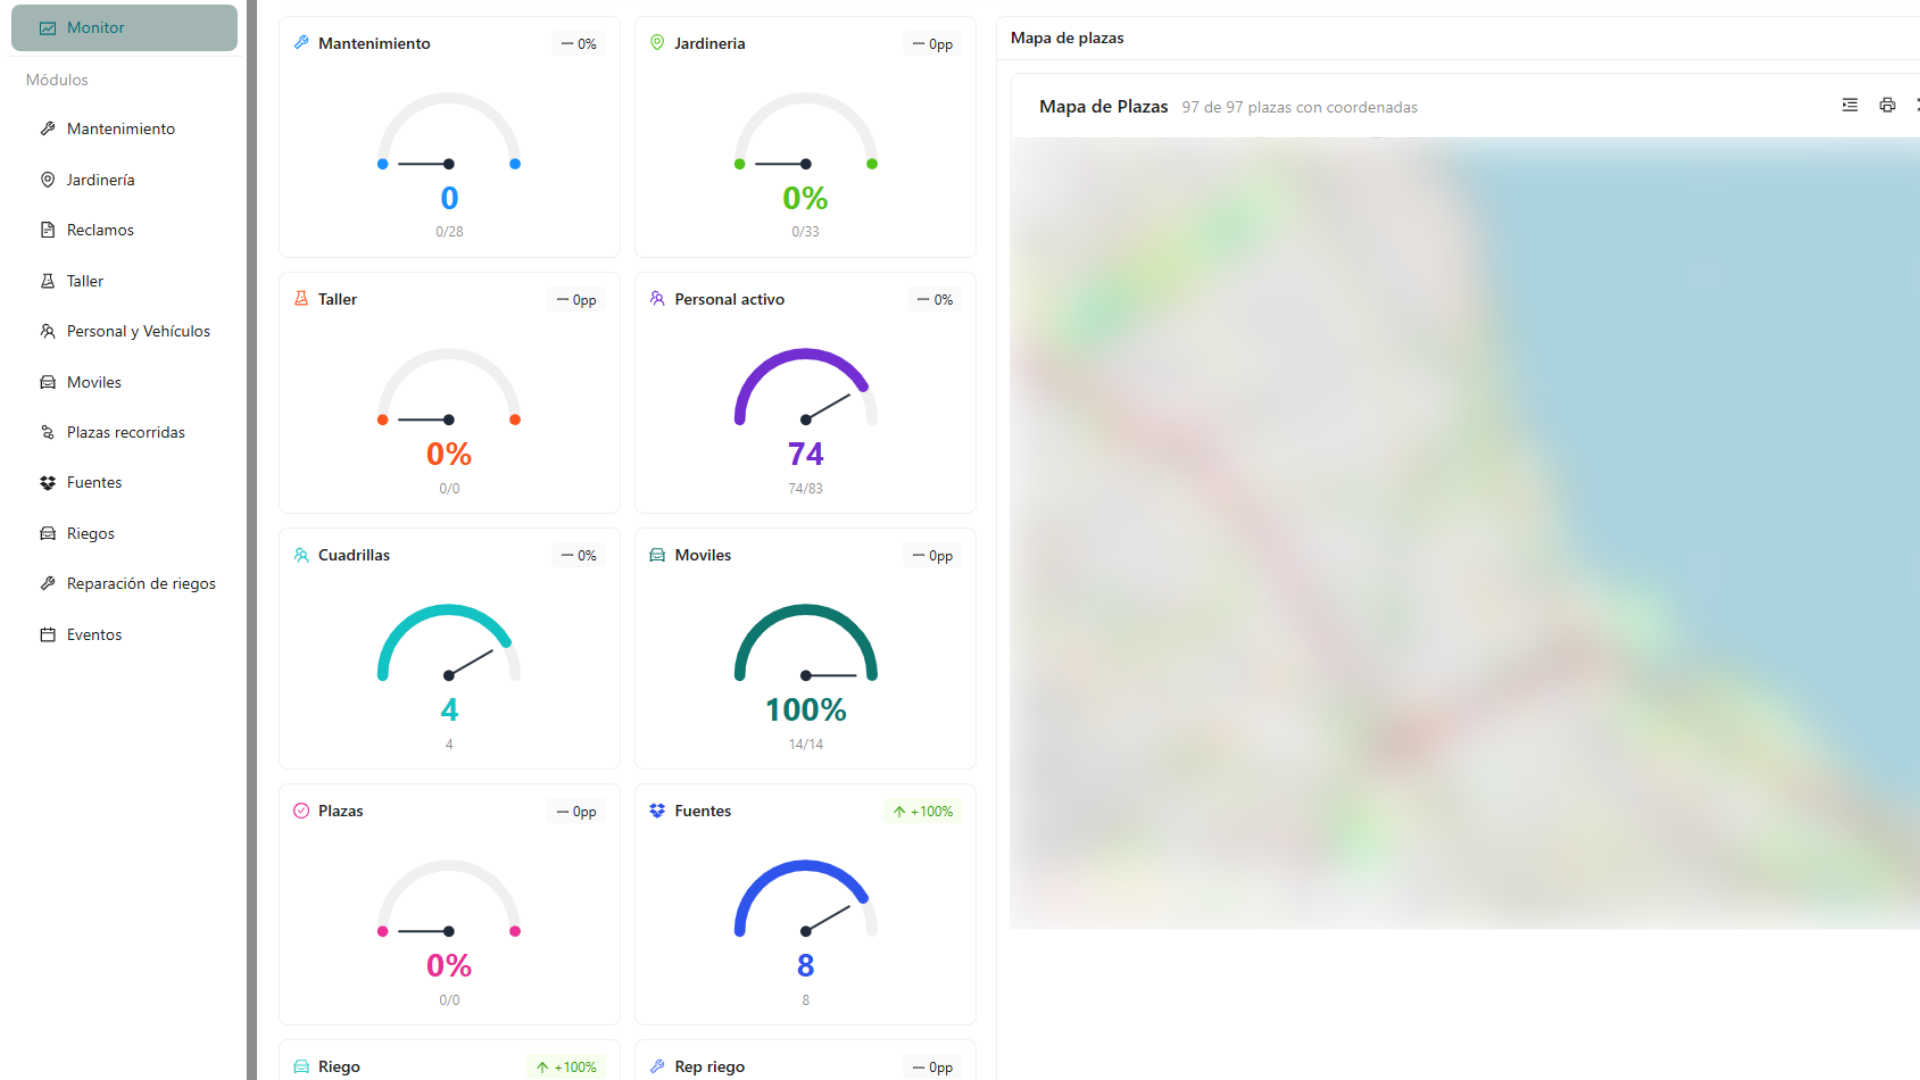The height and width of the screenshot is (1080, 1920).
Task: Click the Moviles 100% gauge
Action: coord(805,644)
